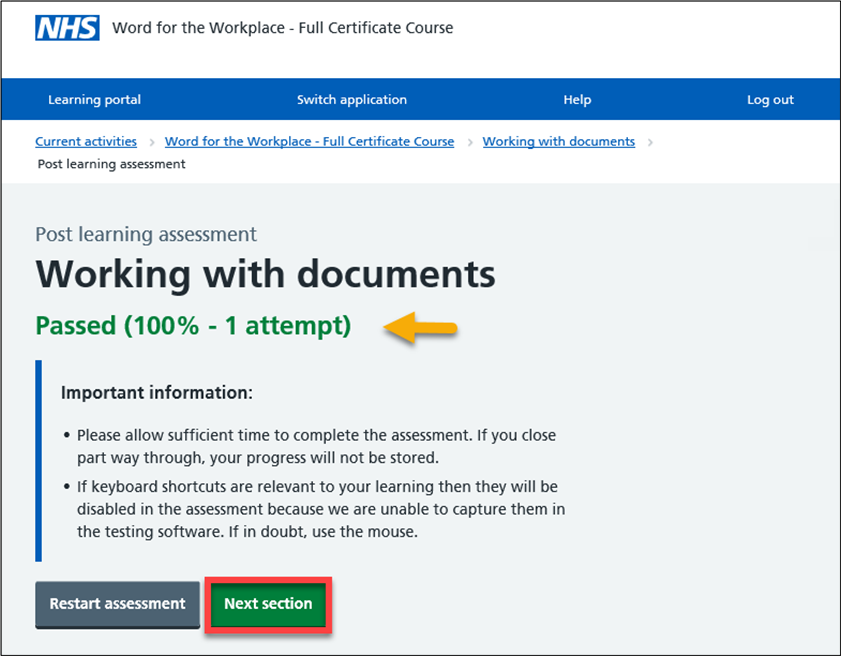The image size is (841, 656).
Task: Open the Learning portal menu item
Action: [x=94, y=100]
